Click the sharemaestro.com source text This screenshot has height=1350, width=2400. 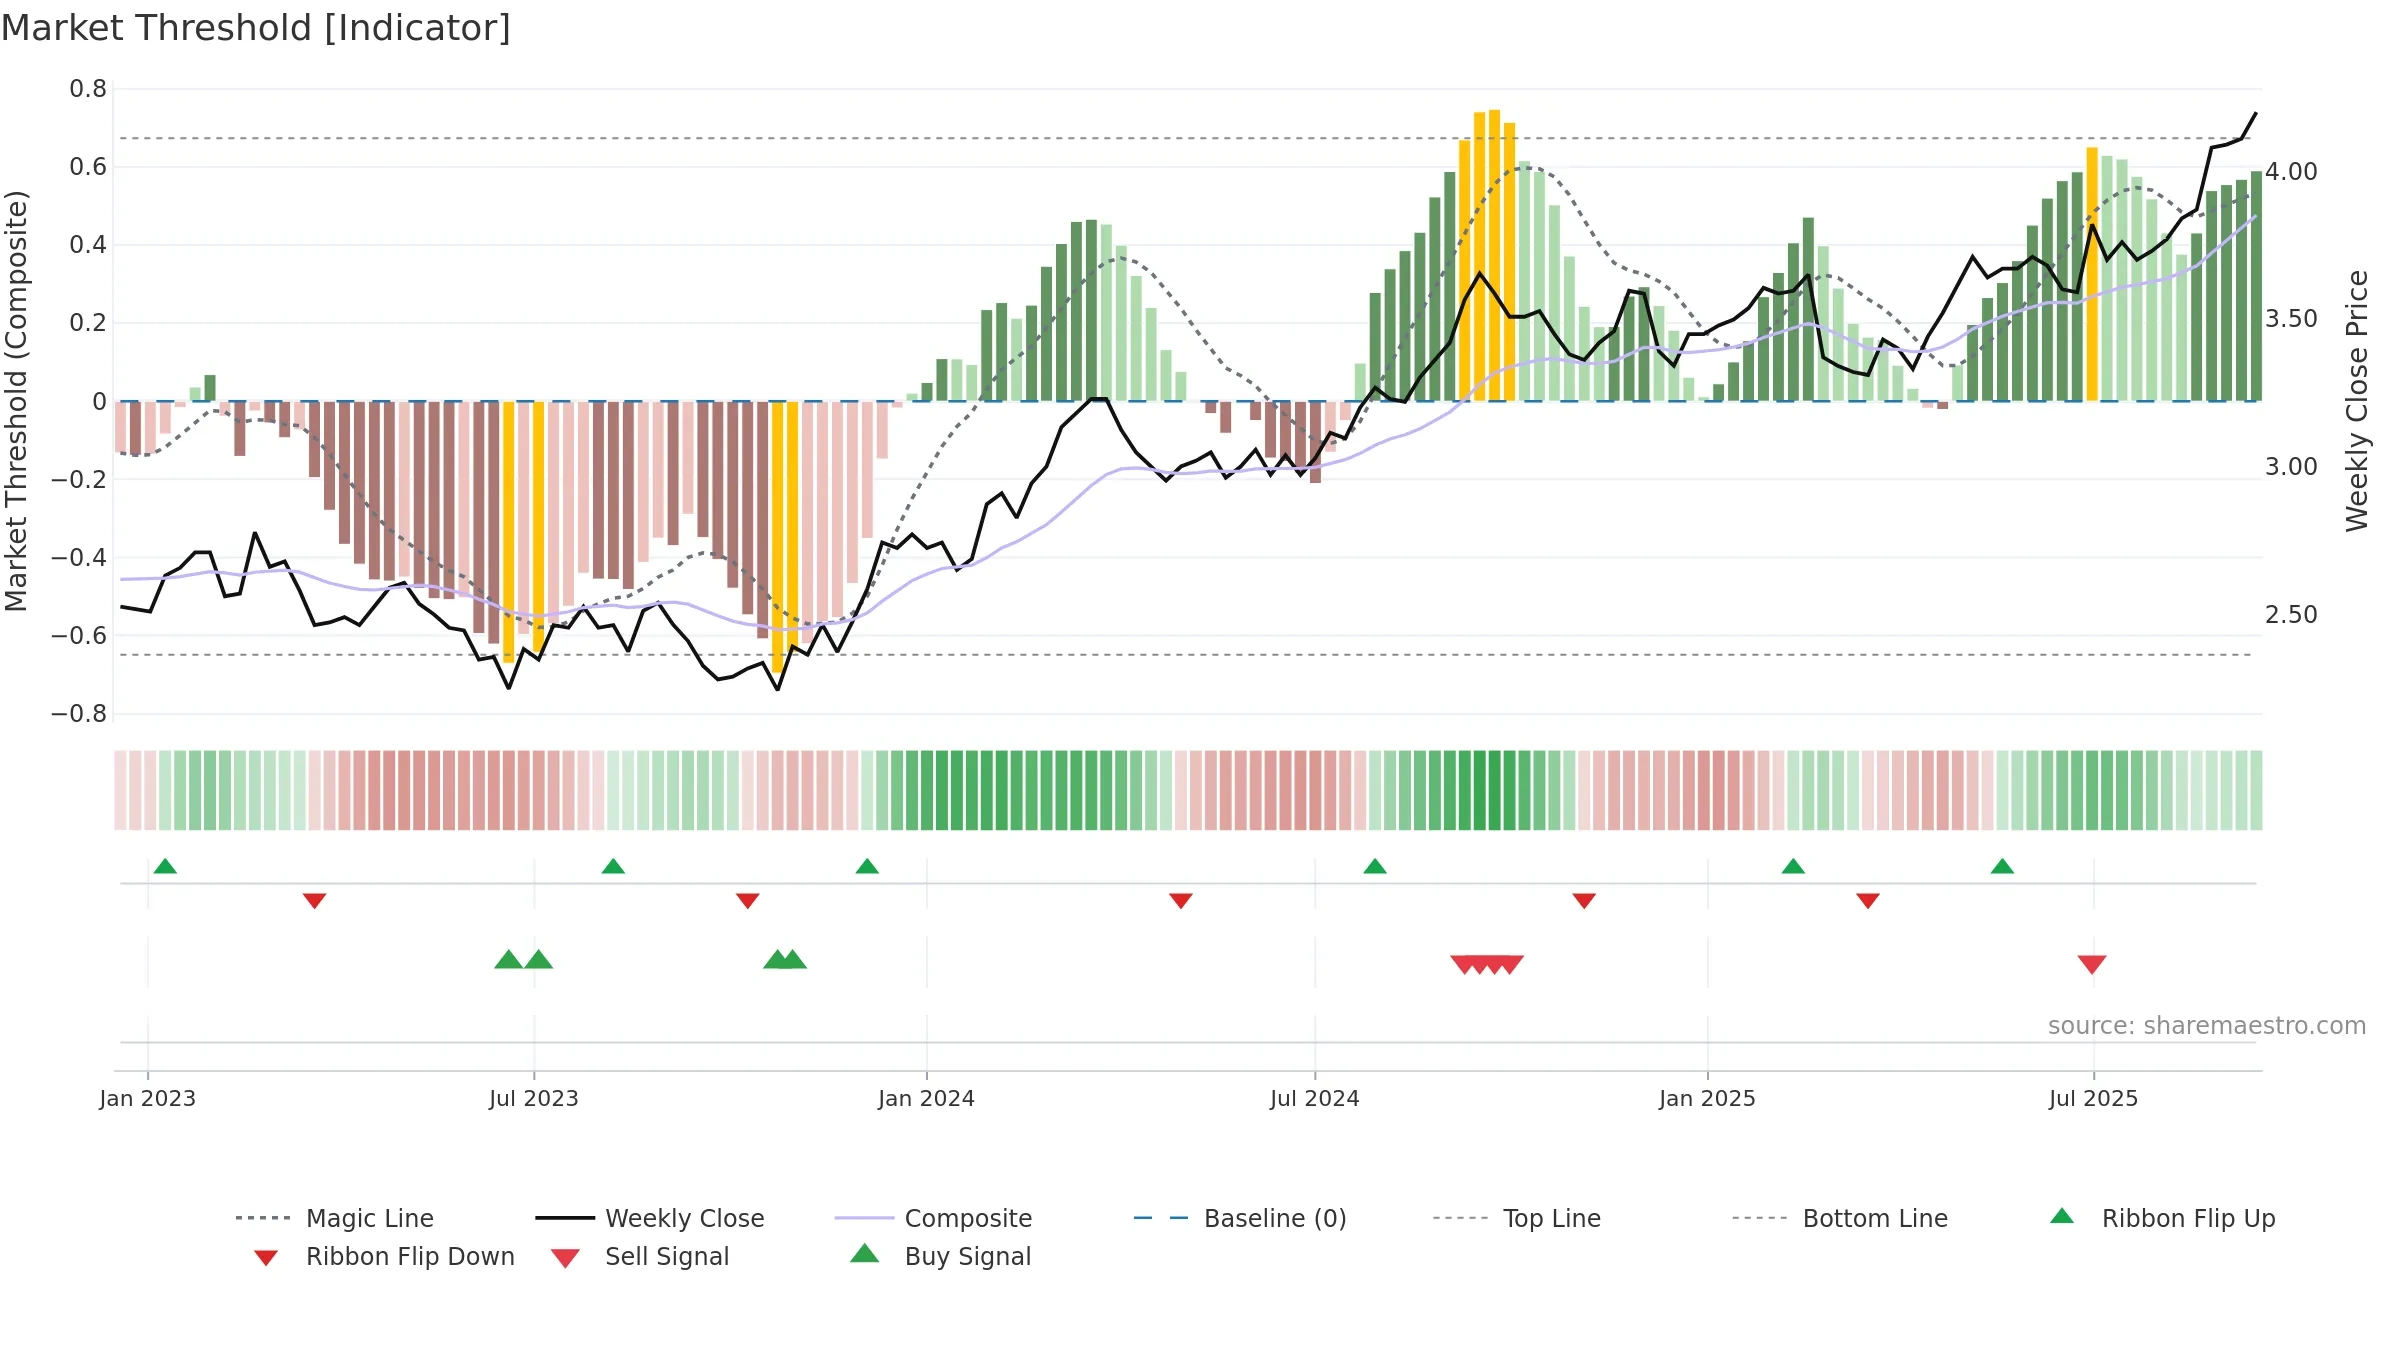(2207, 1026)
